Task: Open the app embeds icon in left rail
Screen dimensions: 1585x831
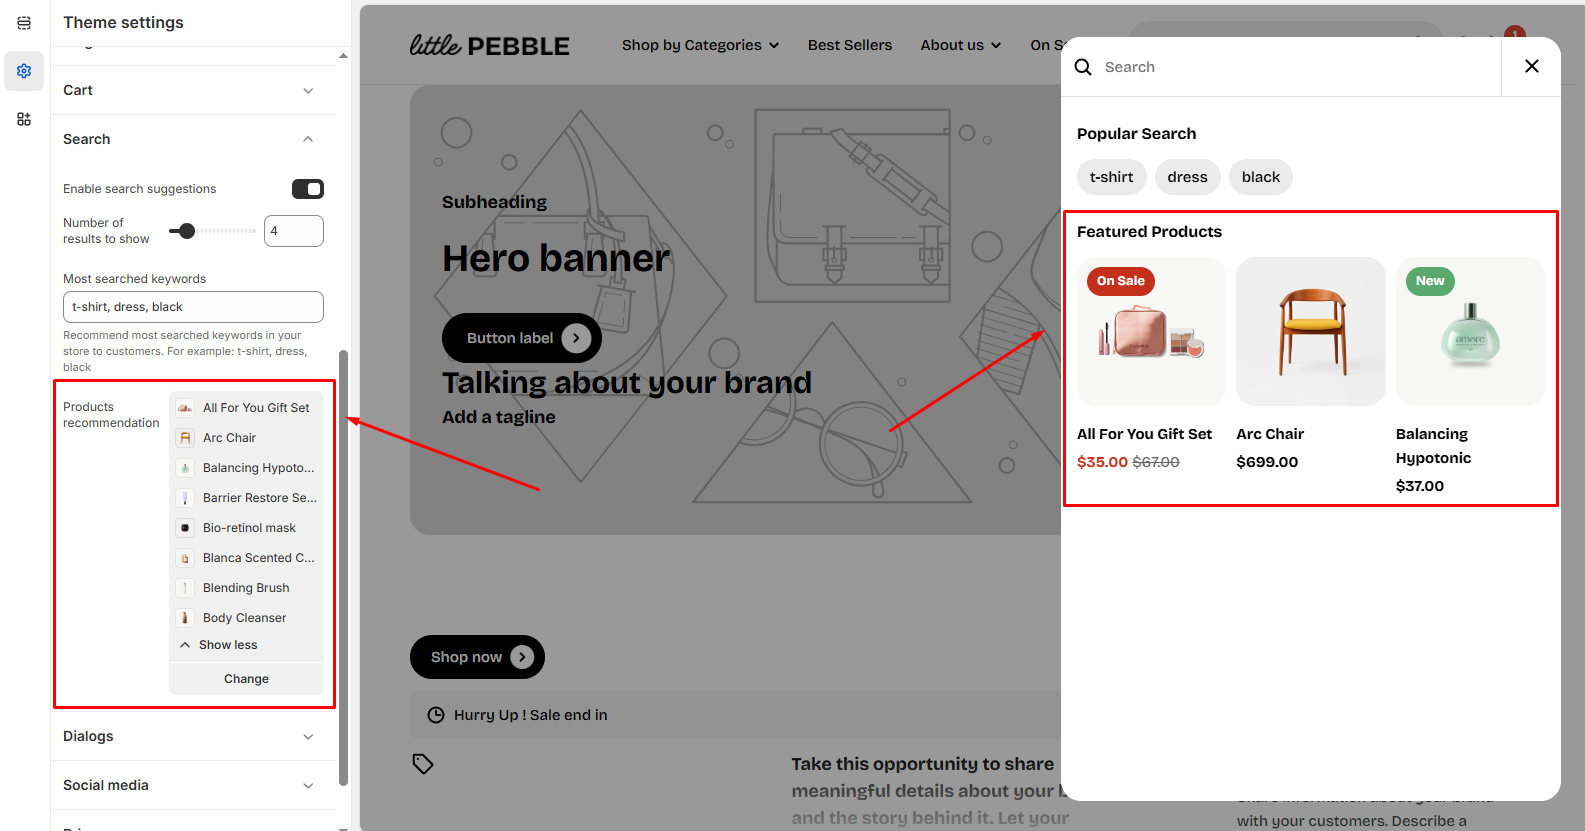Action: (x=24, y=119)
